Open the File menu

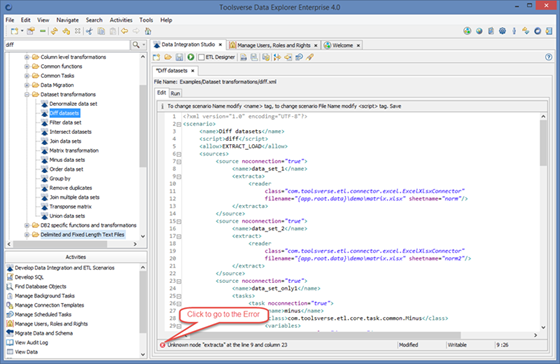[x=10, y=20]
